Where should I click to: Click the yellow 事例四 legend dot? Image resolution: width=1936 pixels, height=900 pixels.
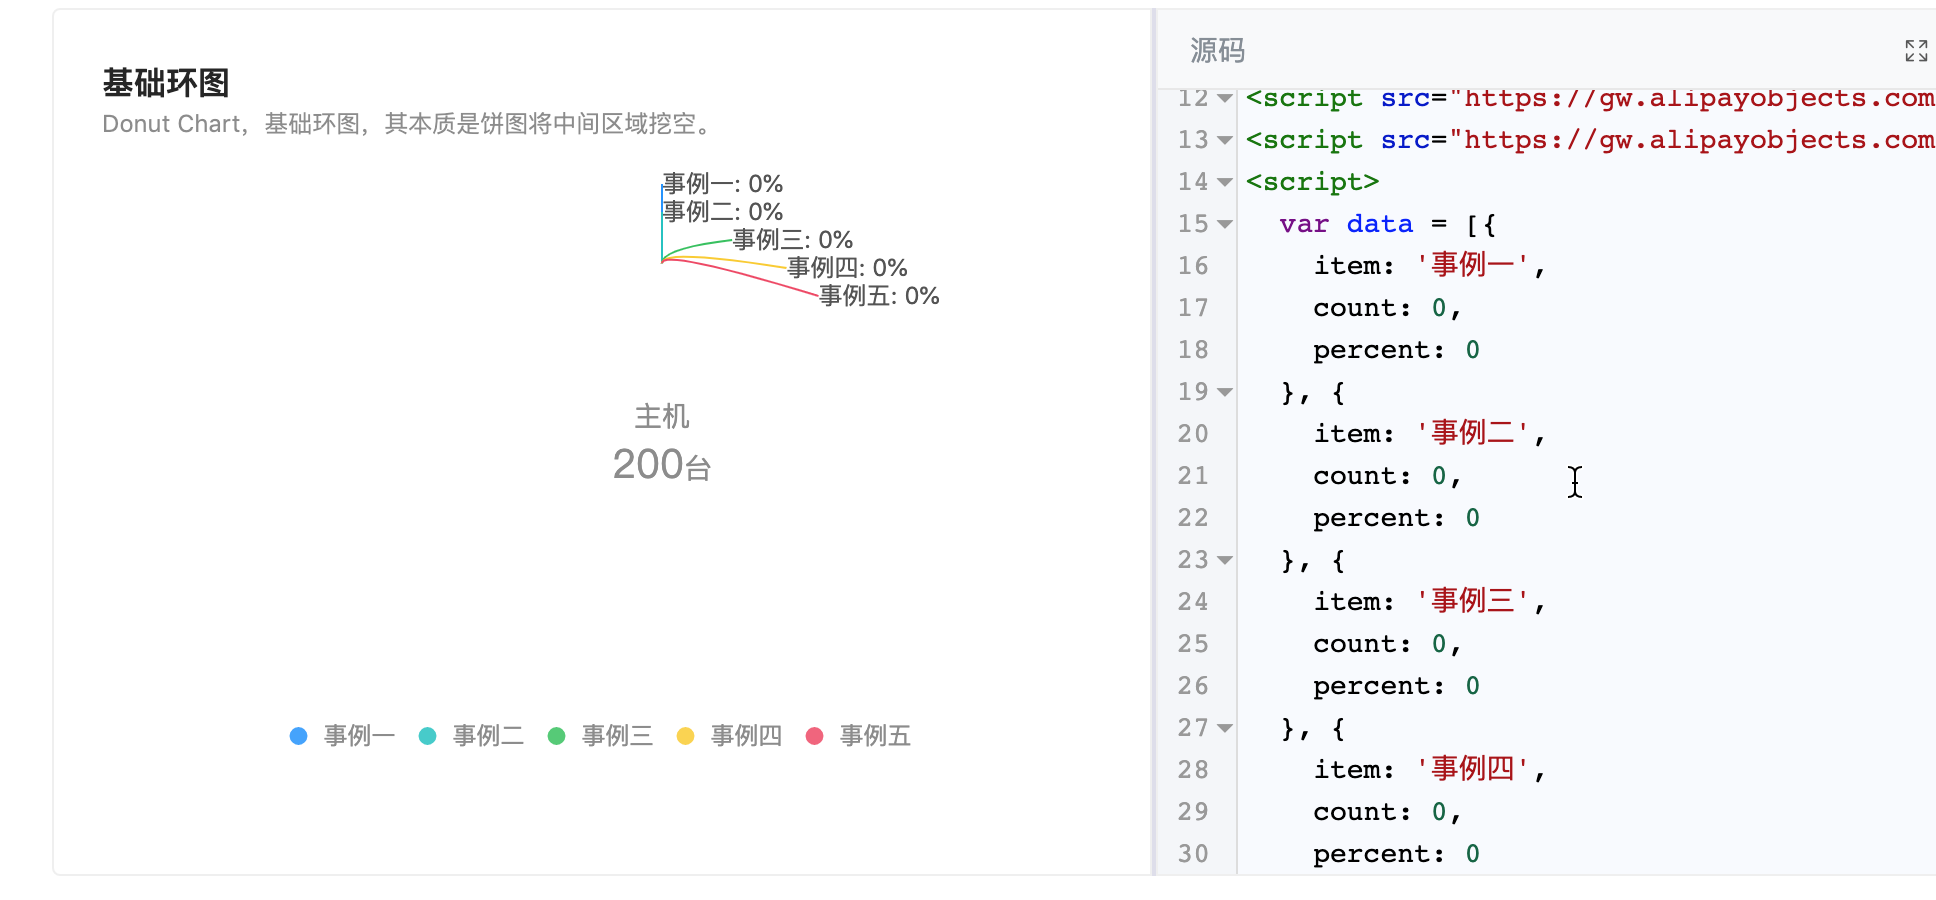click(685, 735)
